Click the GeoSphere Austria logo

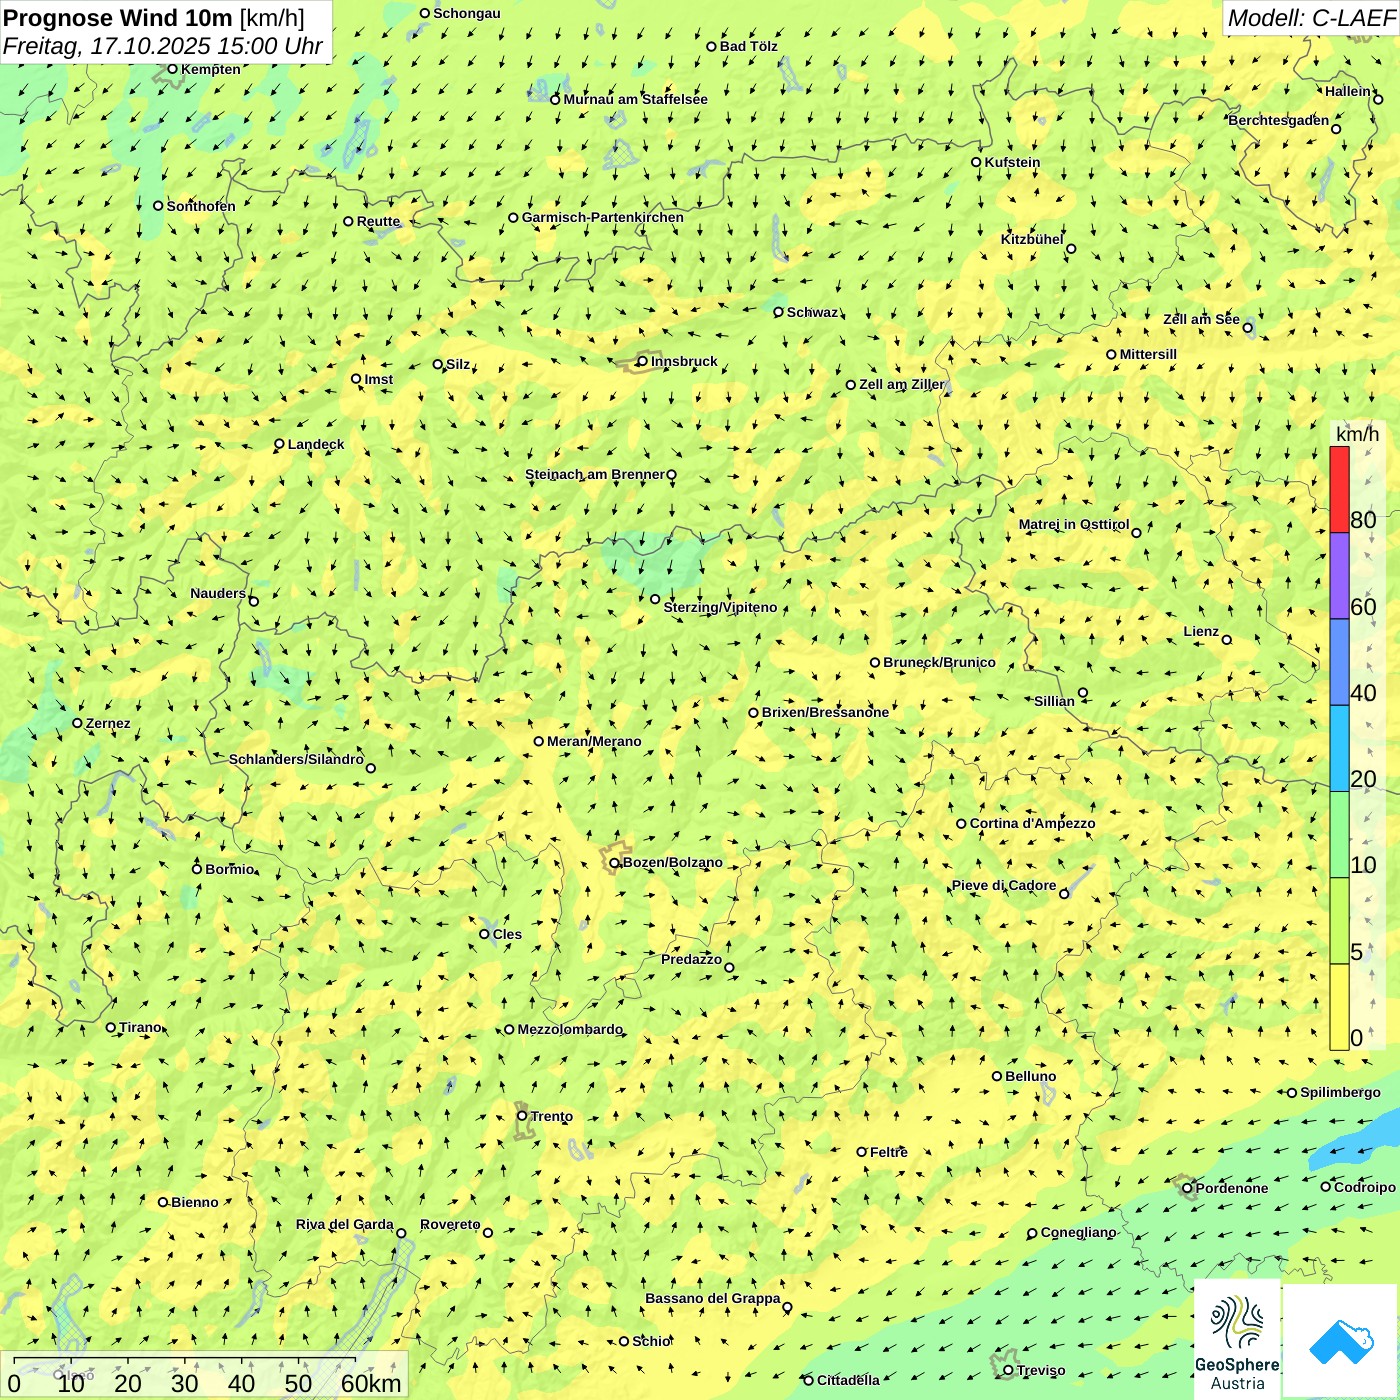1237,1340
